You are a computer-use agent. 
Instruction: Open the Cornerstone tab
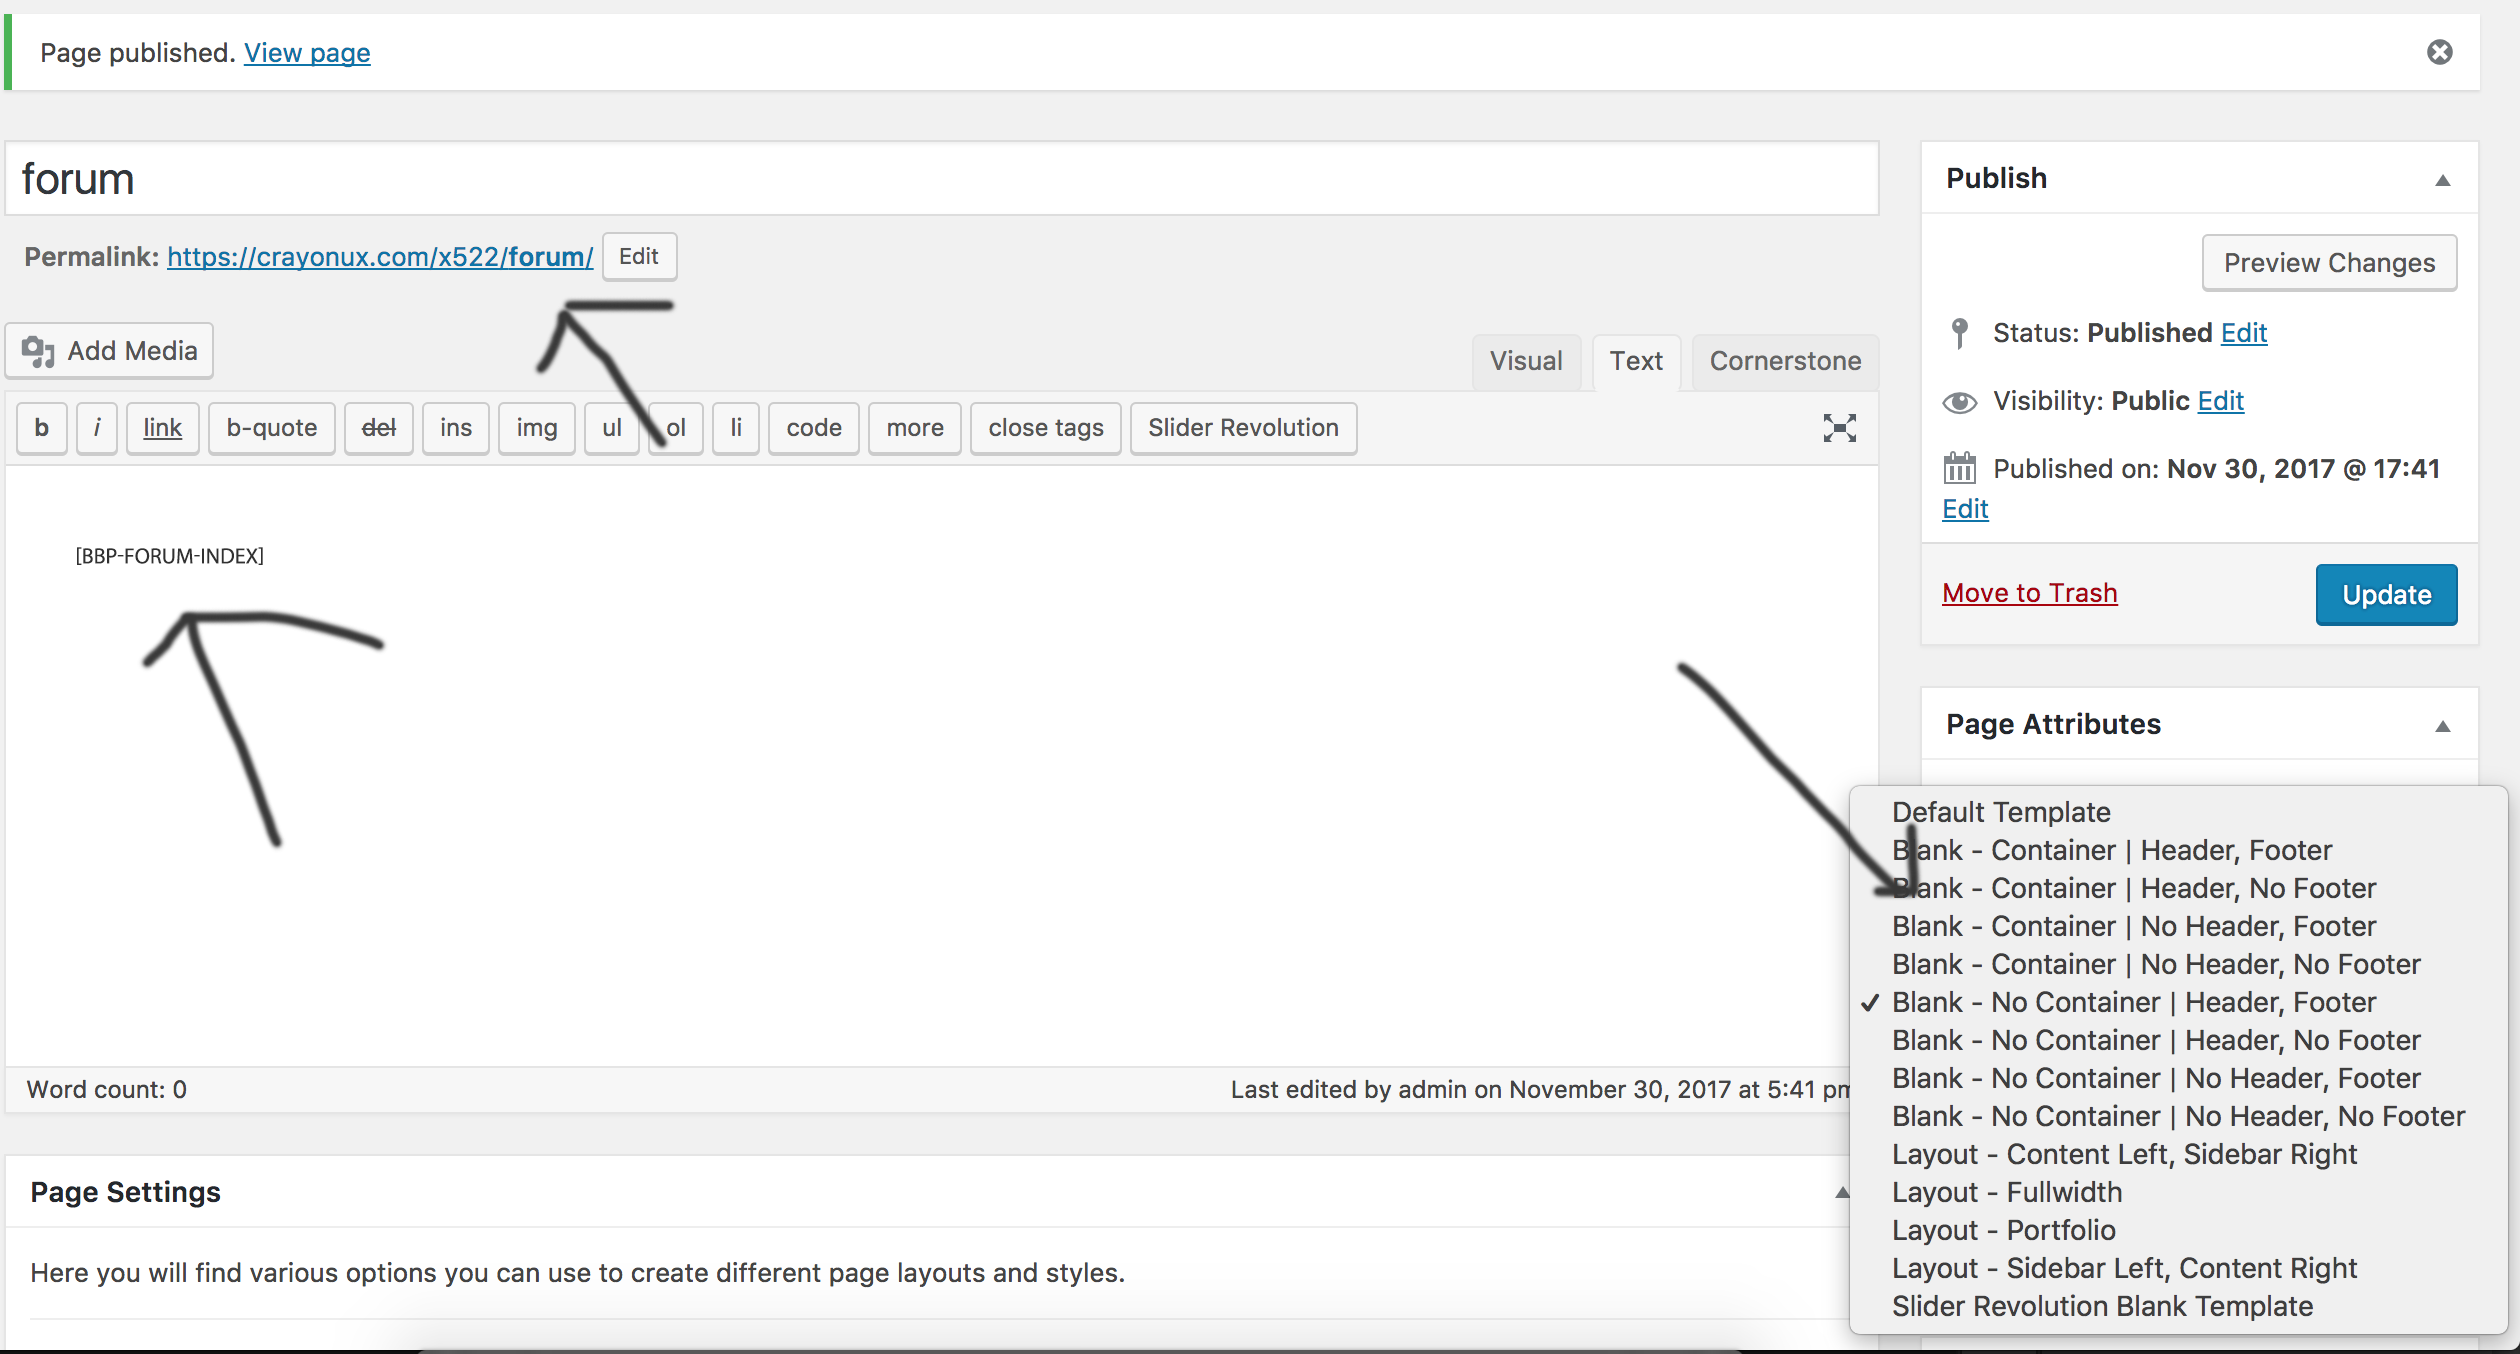click(x=1784, y=361)
